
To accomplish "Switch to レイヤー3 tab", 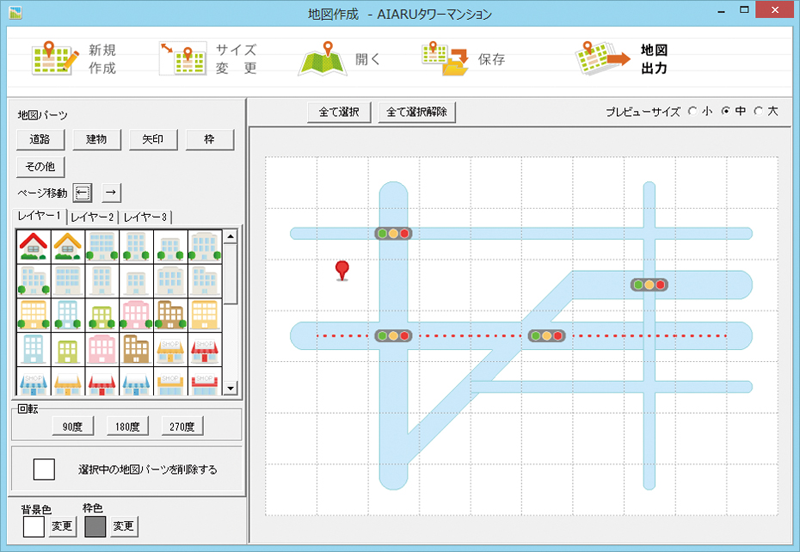I will tap(146, 217).
